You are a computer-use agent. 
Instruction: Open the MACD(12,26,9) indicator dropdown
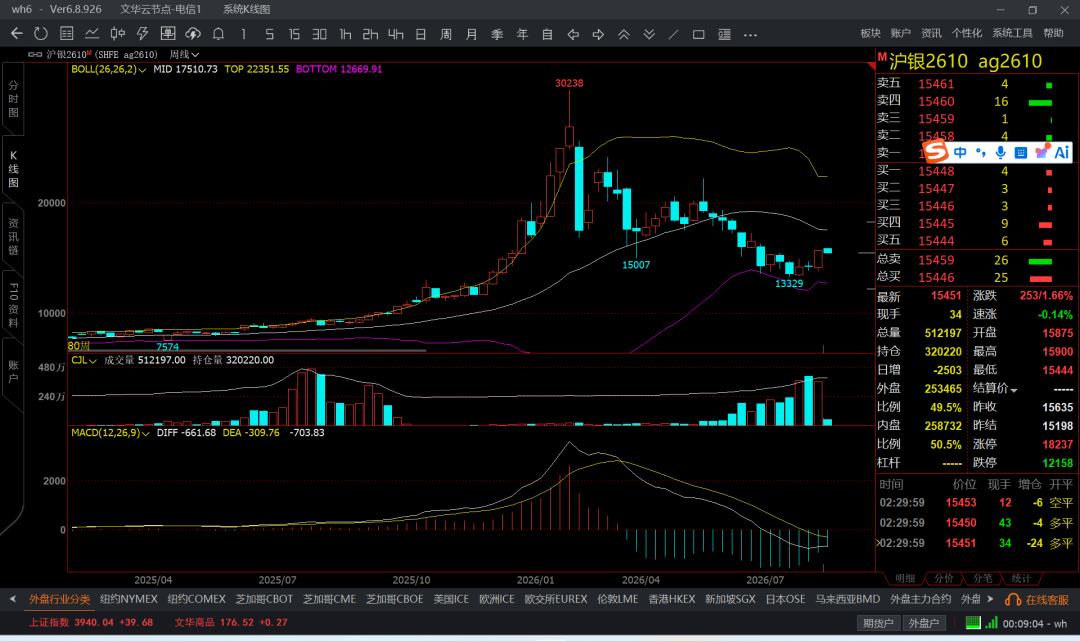(x=111, y=432)
